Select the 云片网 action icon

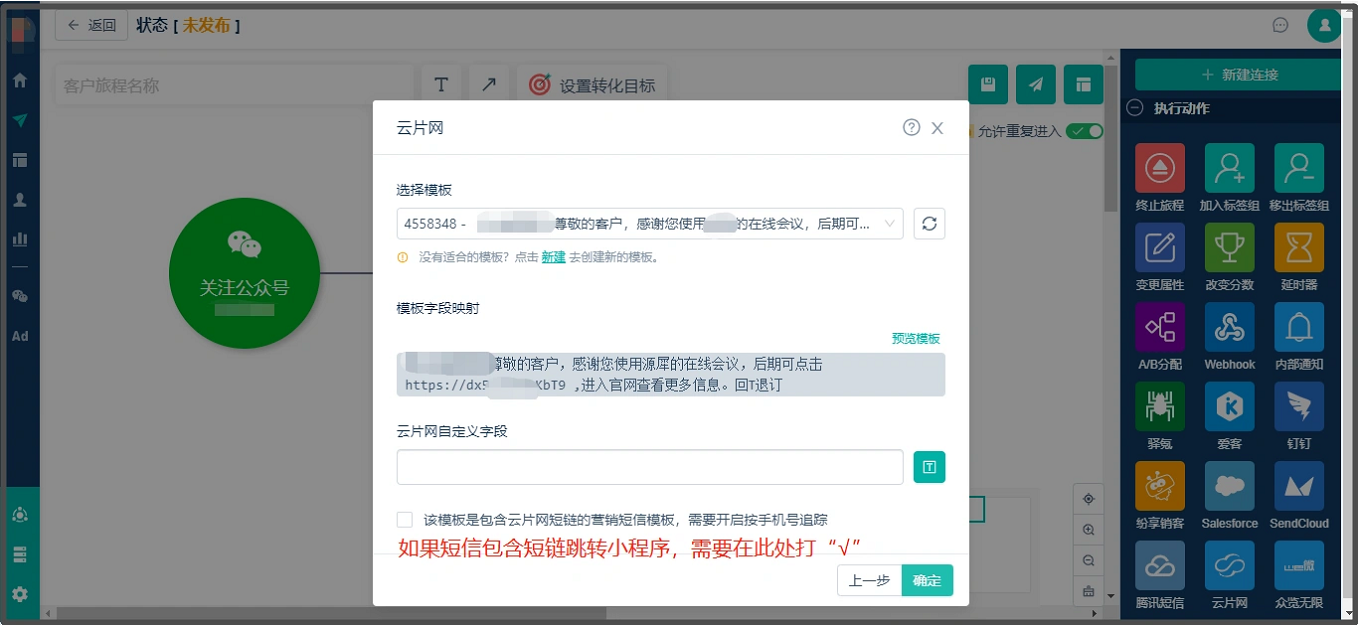point(1230,566)
